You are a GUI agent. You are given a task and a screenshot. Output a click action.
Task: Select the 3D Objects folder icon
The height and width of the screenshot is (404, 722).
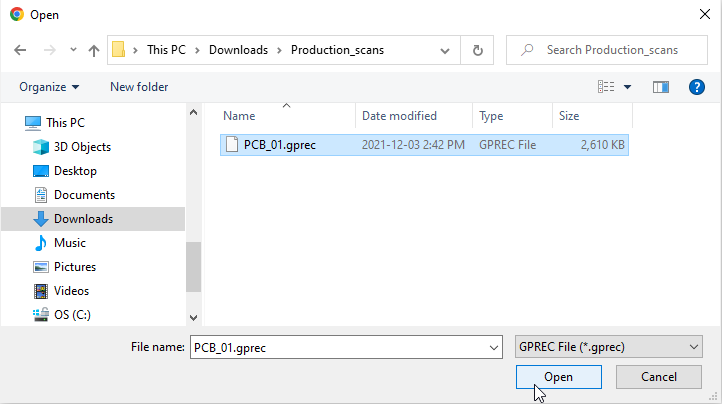point(41,147)
